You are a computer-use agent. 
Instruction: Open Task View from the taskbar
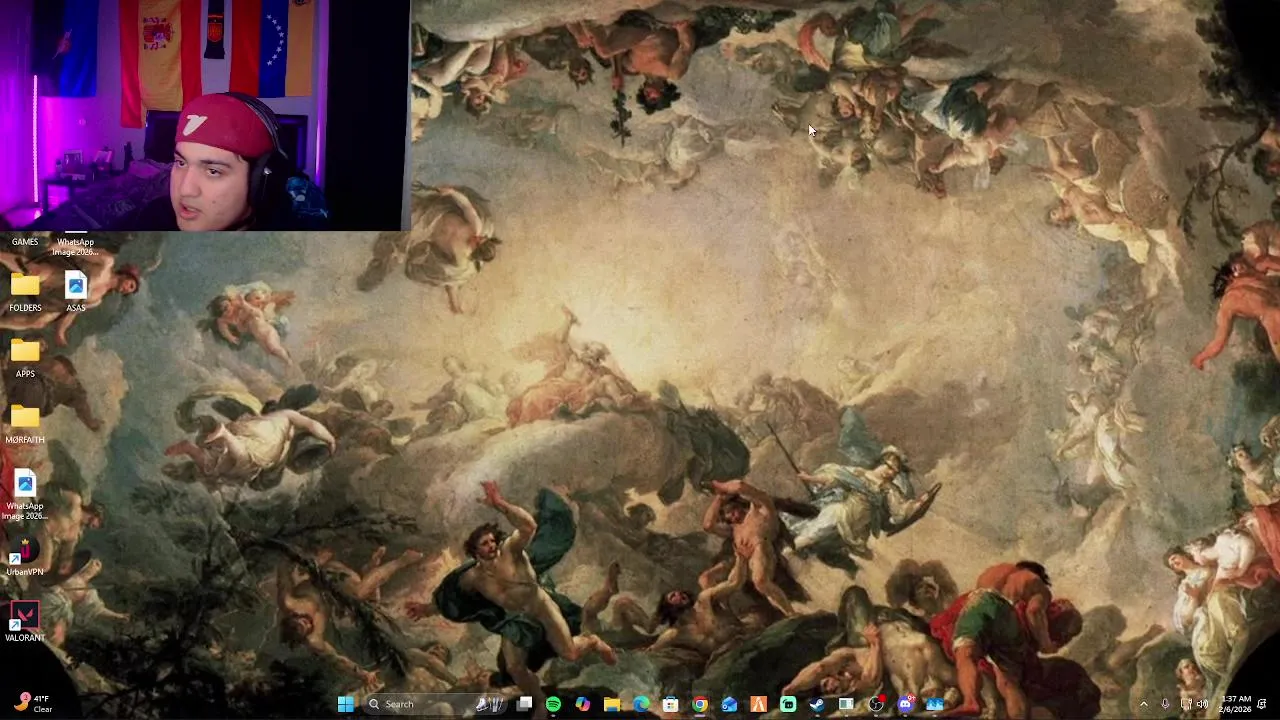click(x=524, y=704)
